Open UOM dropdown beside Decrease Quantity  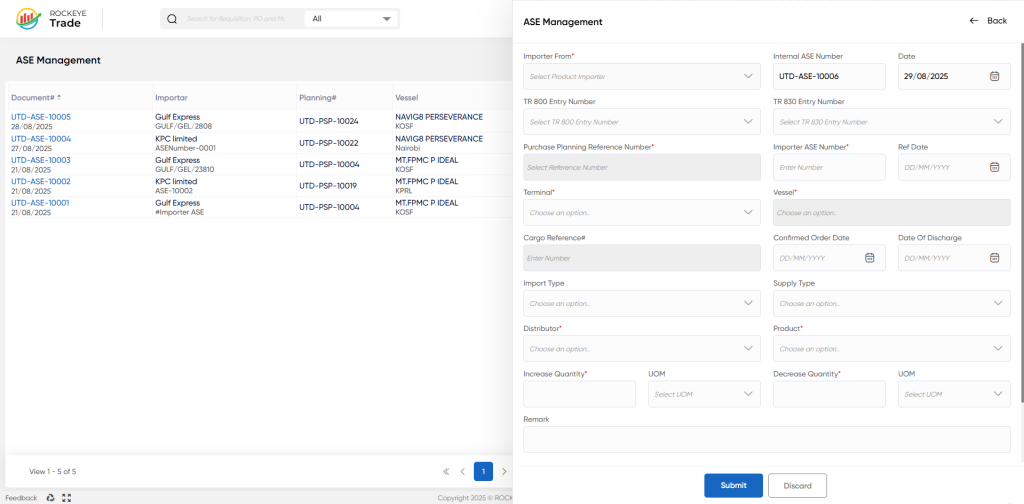click(x=954, y=394)
